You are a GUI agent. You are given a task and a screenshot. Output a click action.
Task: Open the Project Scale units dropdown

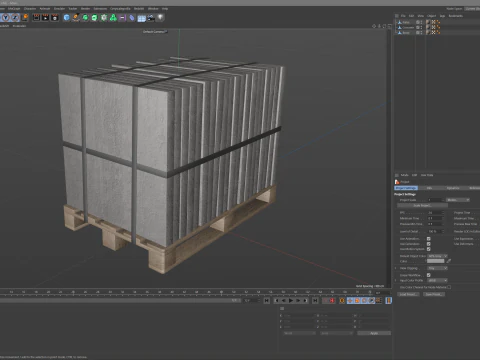click(458, 200)
